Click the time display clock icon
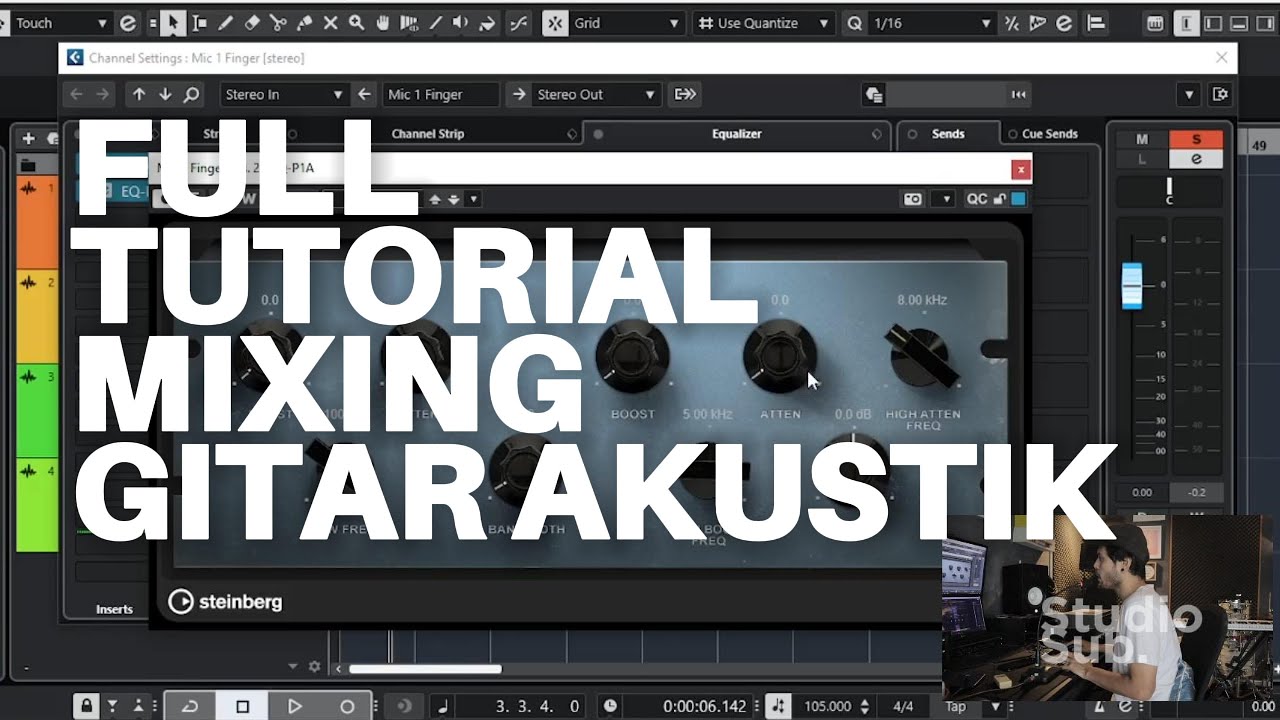Screen dimensions: 1280x720 click(x=610, y=706)
